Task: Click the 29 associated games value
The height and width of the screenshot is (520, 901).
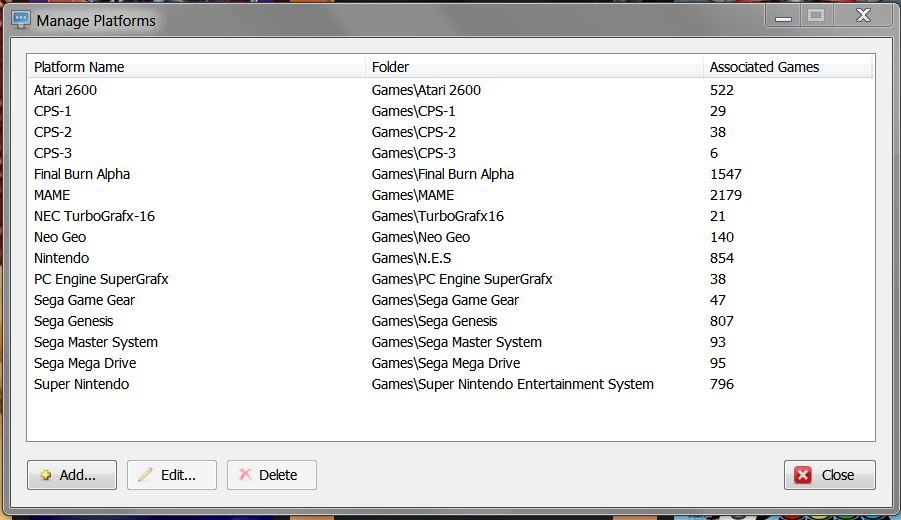Action: click(718, 111)
